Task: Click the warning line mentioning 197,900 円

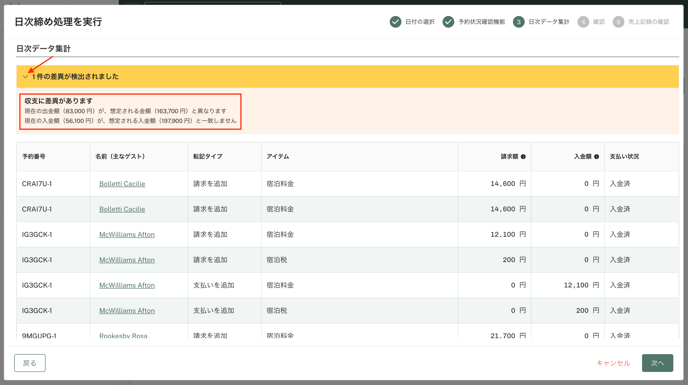Action: tap(130, 121)
